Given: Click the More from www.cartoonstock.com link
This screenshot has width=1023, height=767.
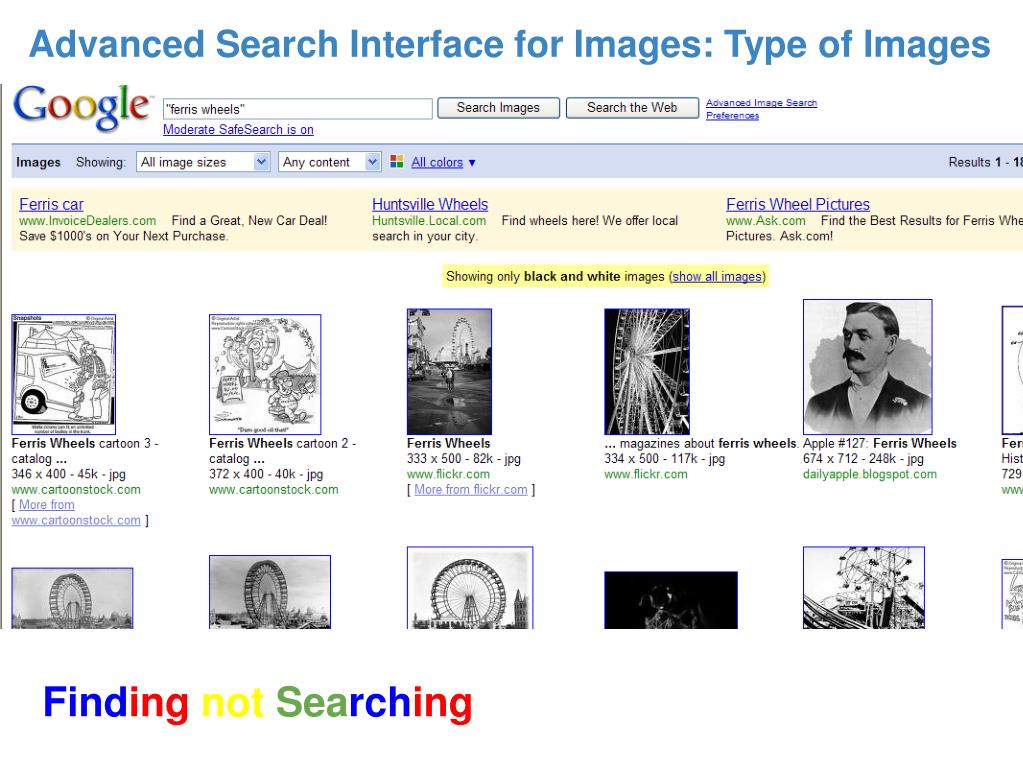Looking at the screenshot, I should pyautogui.click(x=76, y=513).
